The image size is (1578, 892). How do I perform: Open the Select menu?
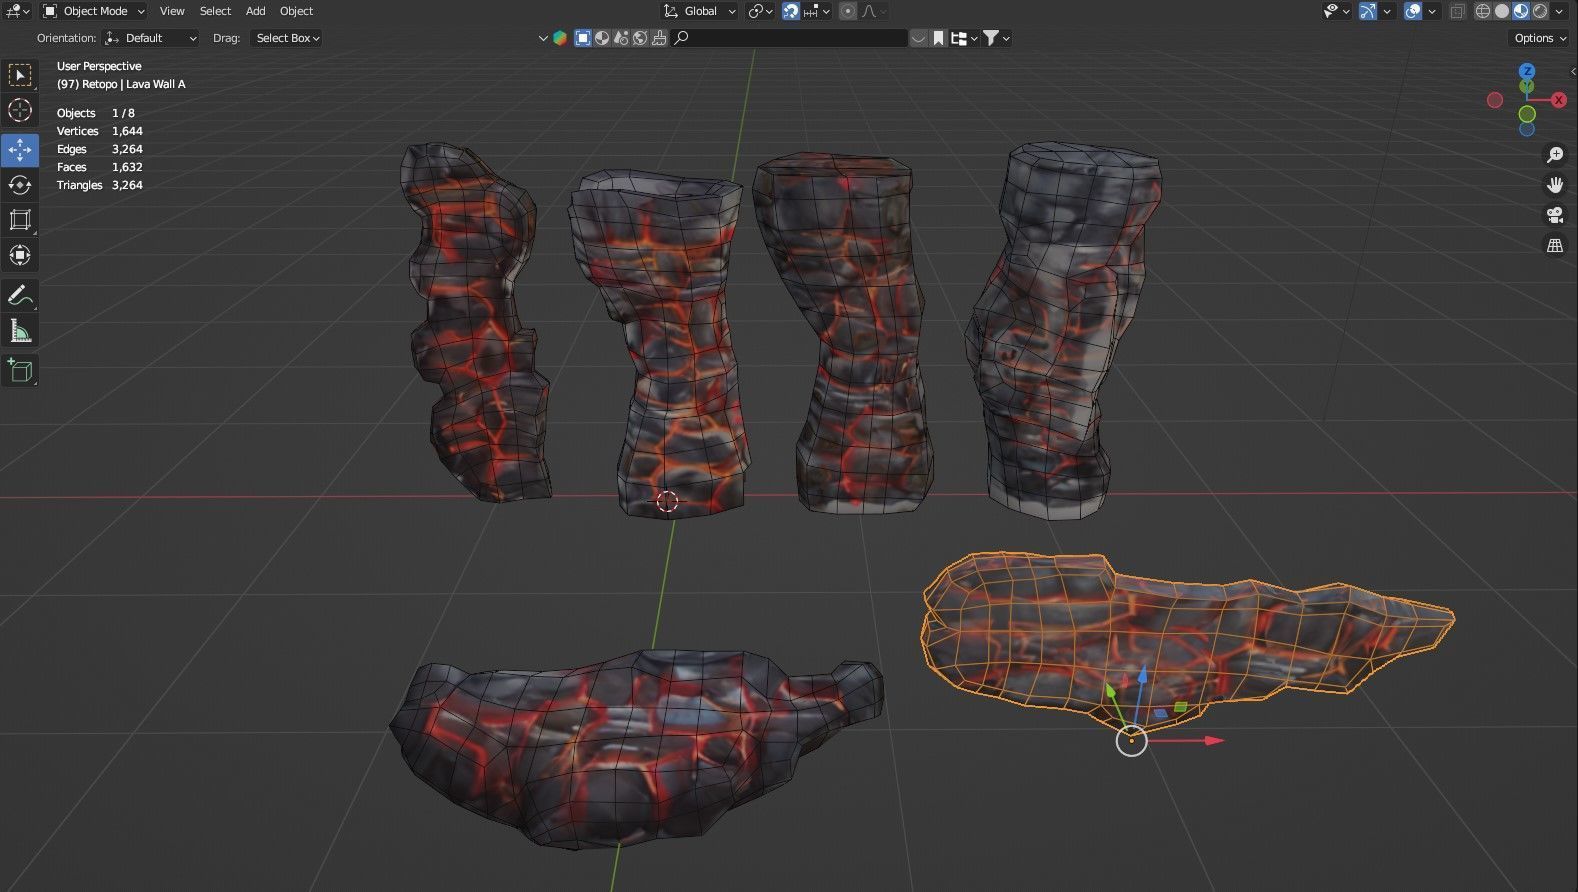coord(215,11)
